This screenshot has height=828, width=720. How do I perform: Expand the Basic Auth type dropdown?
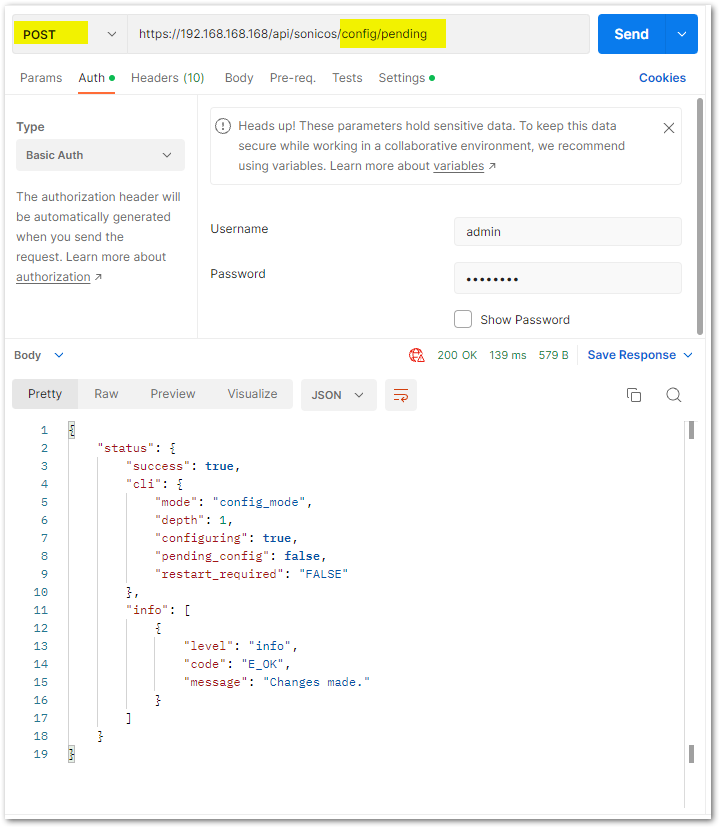click(x=100, y=155)
